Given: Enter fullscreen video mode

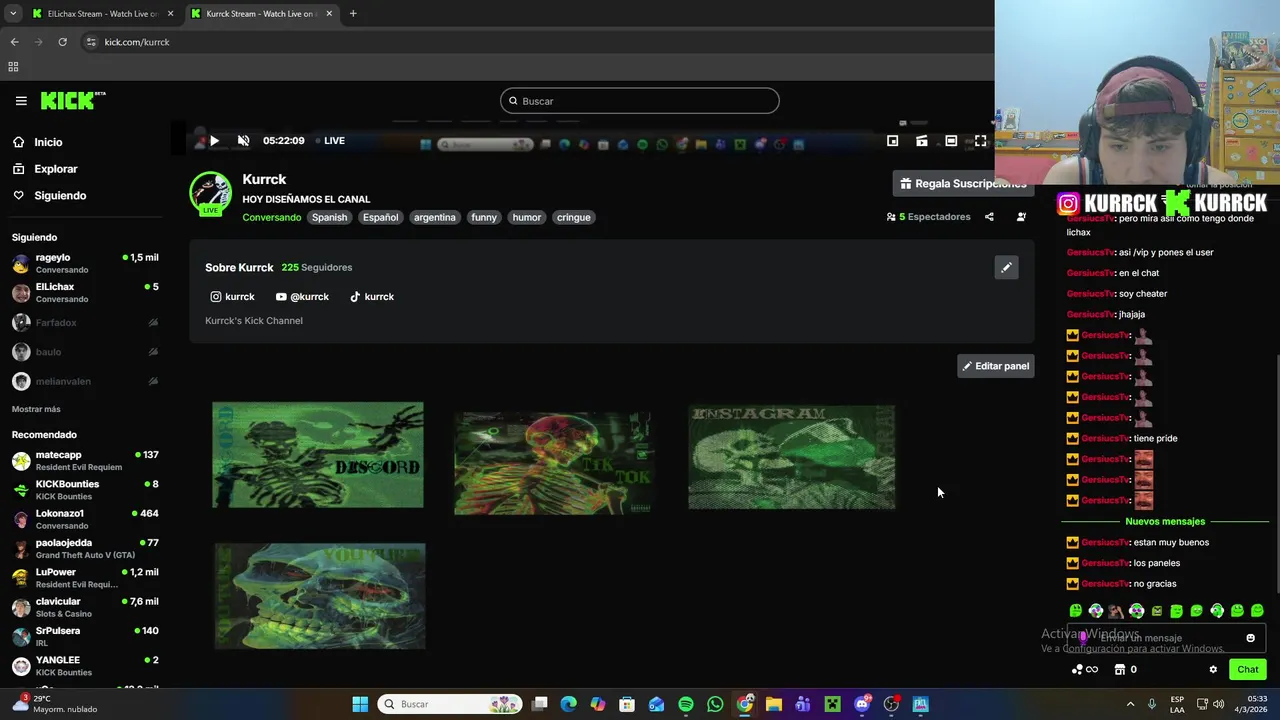Looking at the screenshot, I should (x=980, y=141).
